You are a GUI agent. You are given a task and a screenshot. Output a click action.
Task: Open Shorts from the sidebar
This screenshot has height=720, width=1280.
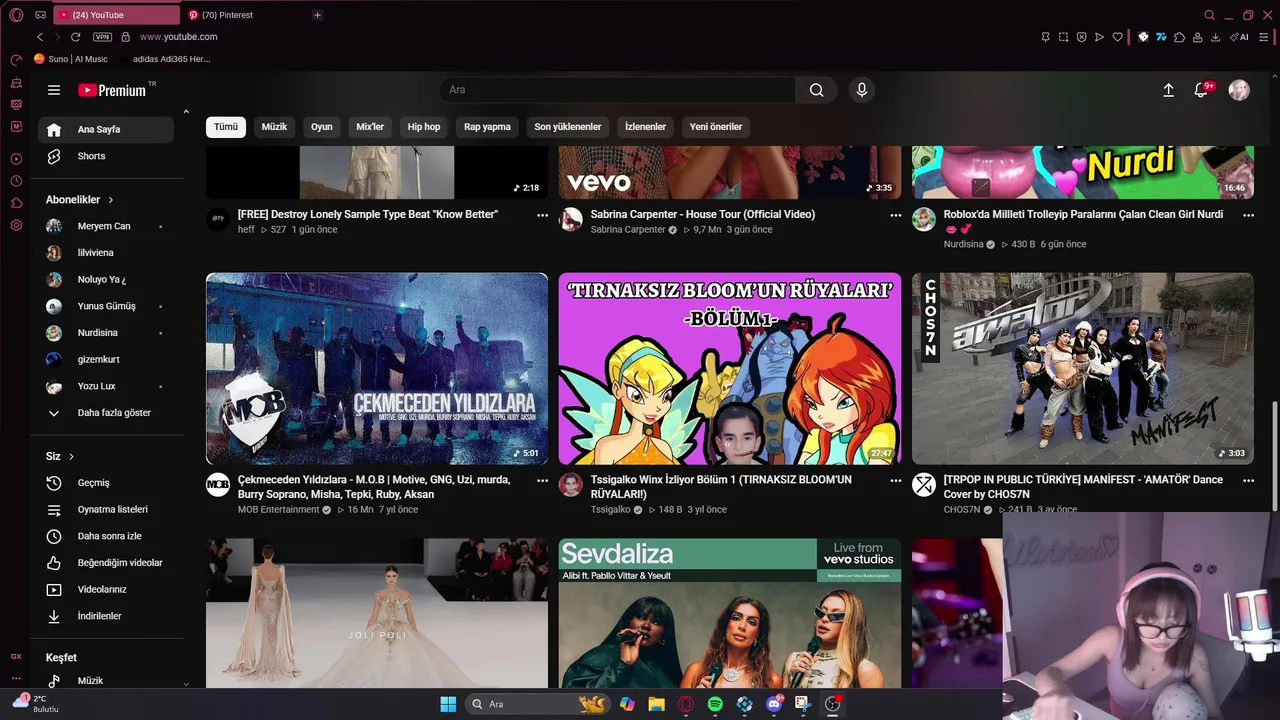pyautogui.click(x=106, y=156)
